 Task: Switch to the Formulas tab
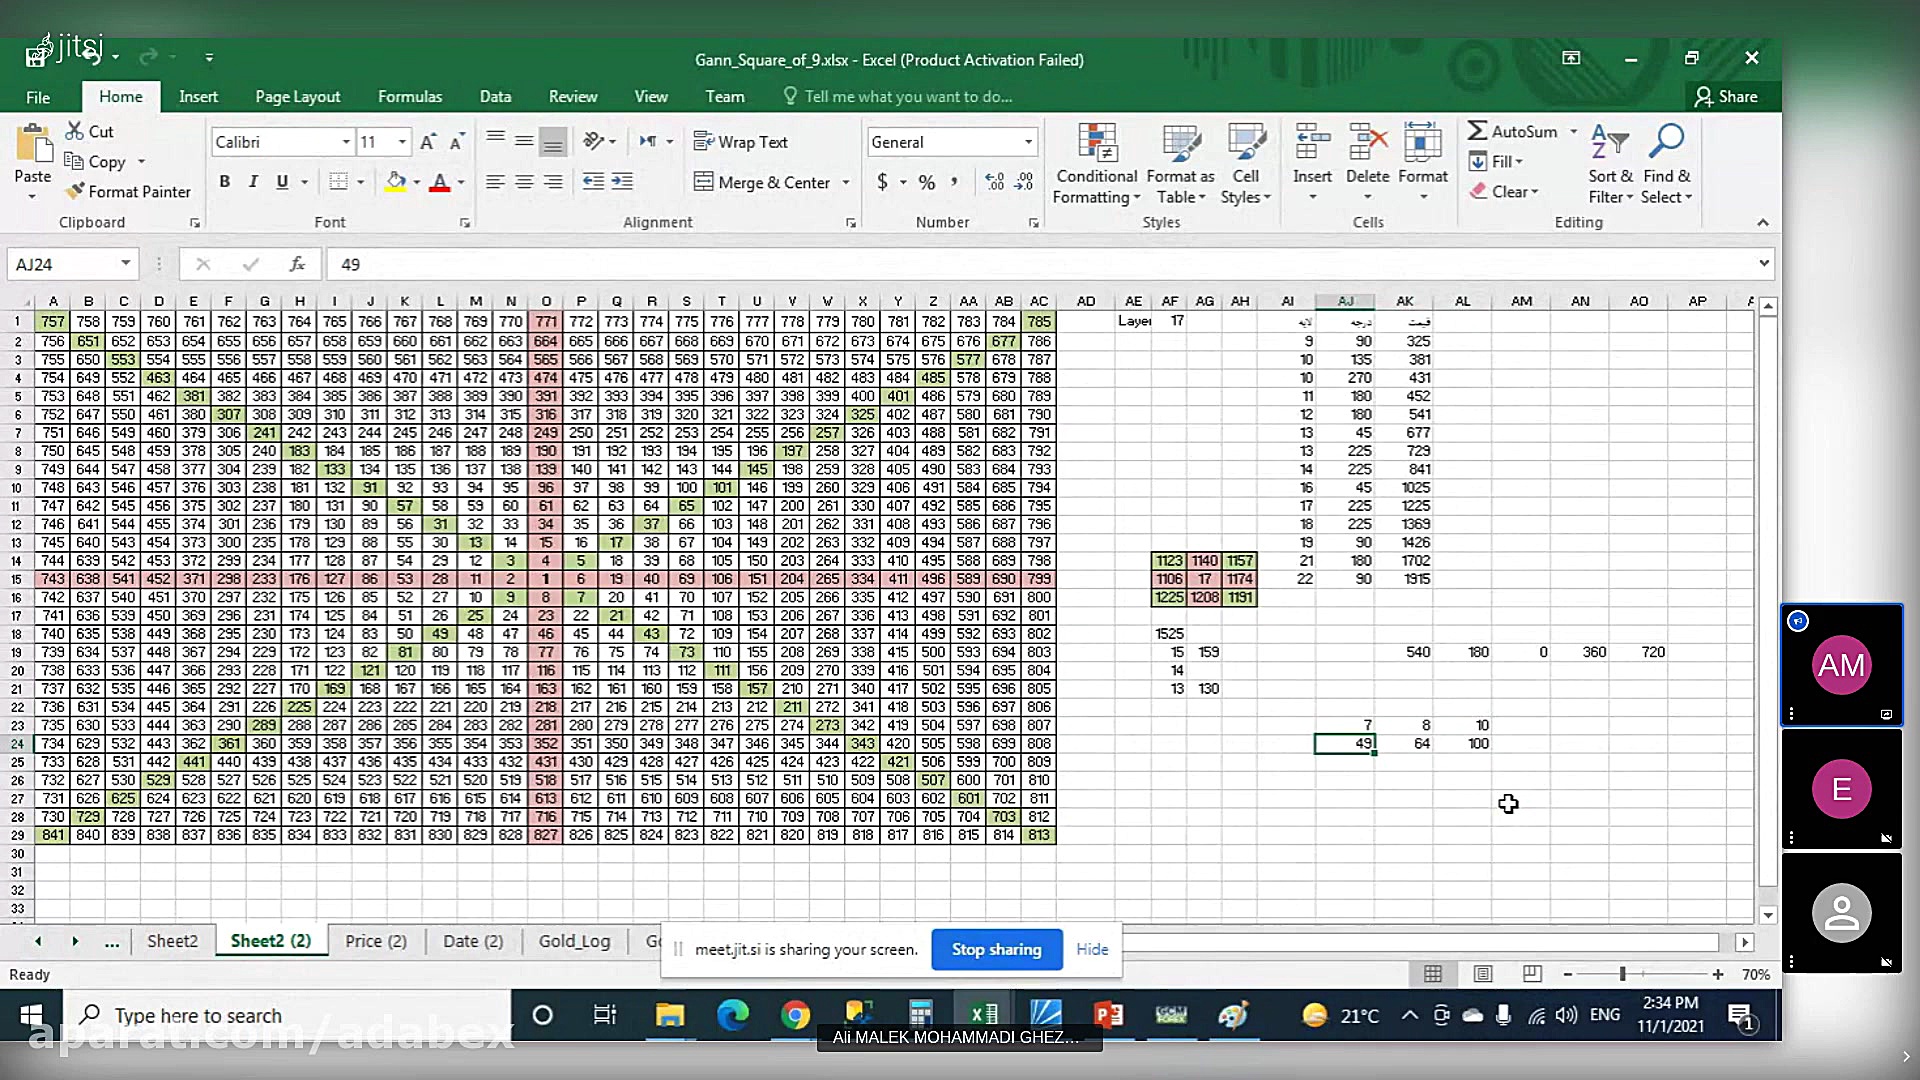click(410, 96)
